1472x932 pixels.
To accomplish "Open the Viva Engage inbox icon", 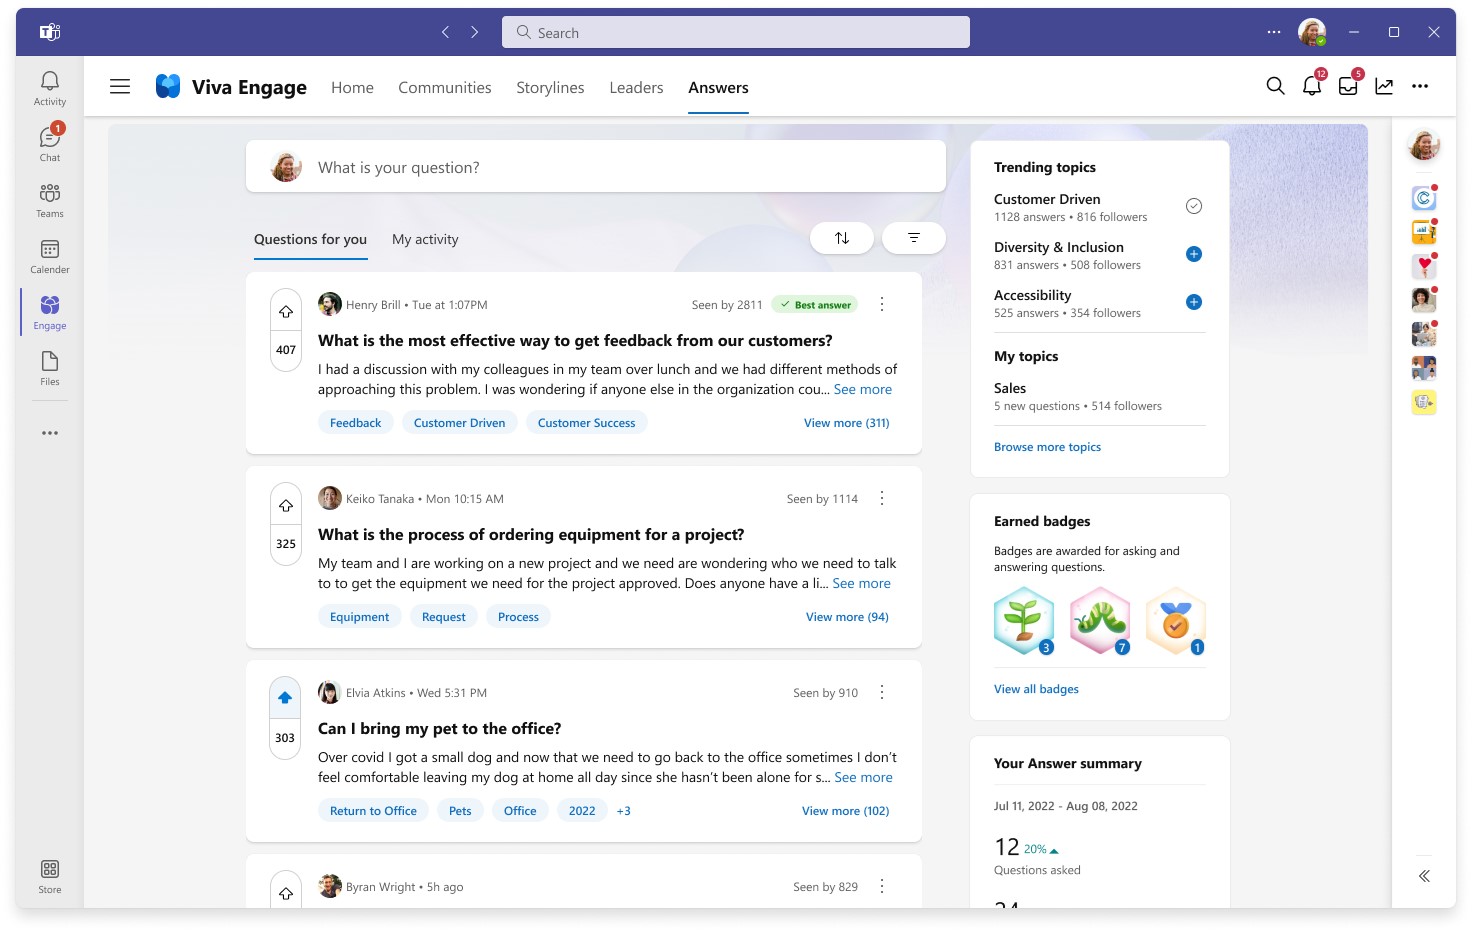I will (x=1348, y=86).
